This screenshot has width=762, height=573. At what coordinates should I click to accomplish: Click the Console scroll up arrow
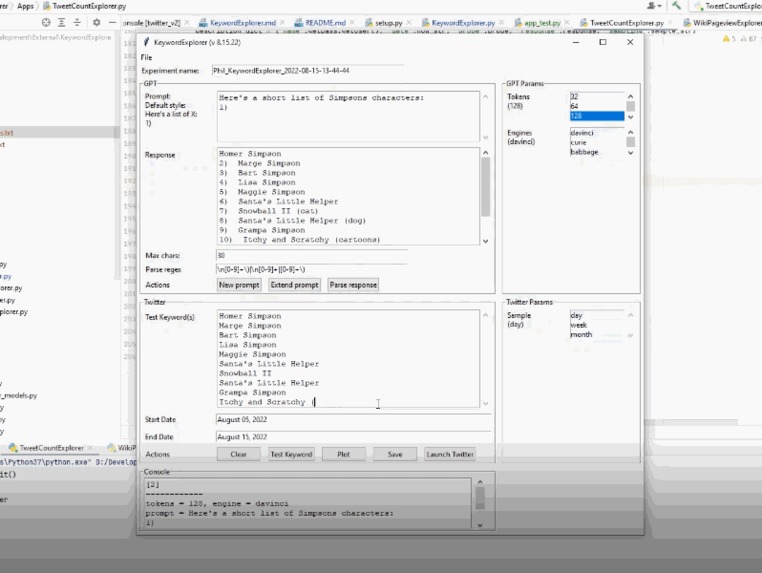coord(480,482)
